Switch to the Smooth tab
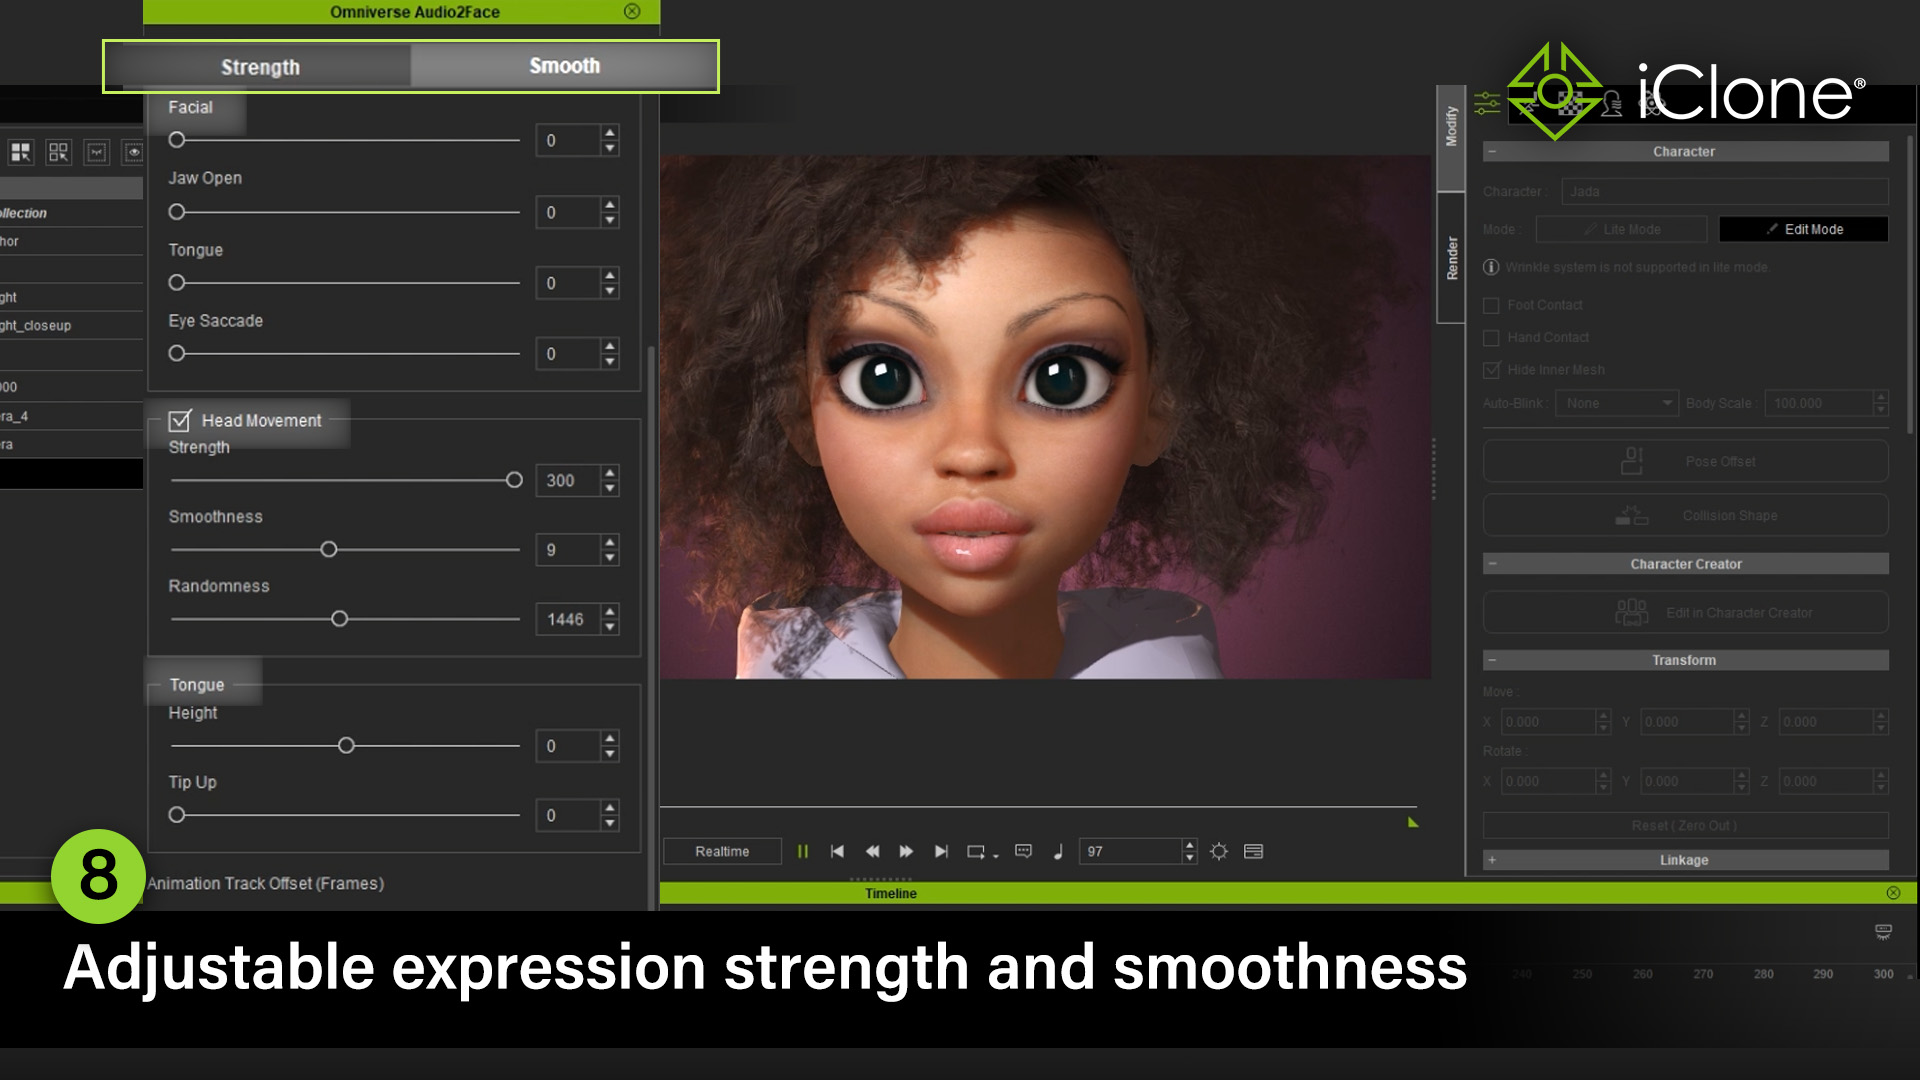Image resolution: width=1920 pixels, height=1080 pixels. click(x=564, y=66)
